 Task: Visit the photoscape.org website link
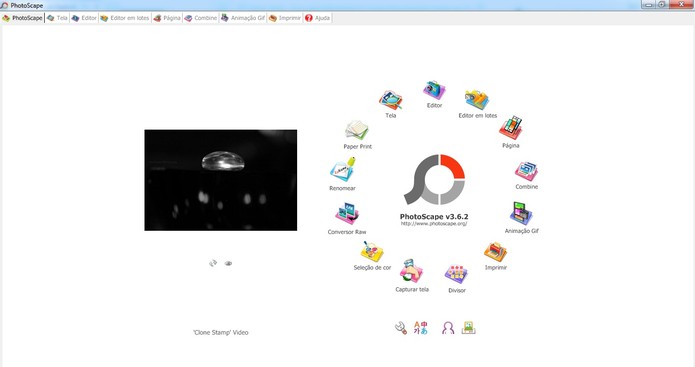point(434,223)
